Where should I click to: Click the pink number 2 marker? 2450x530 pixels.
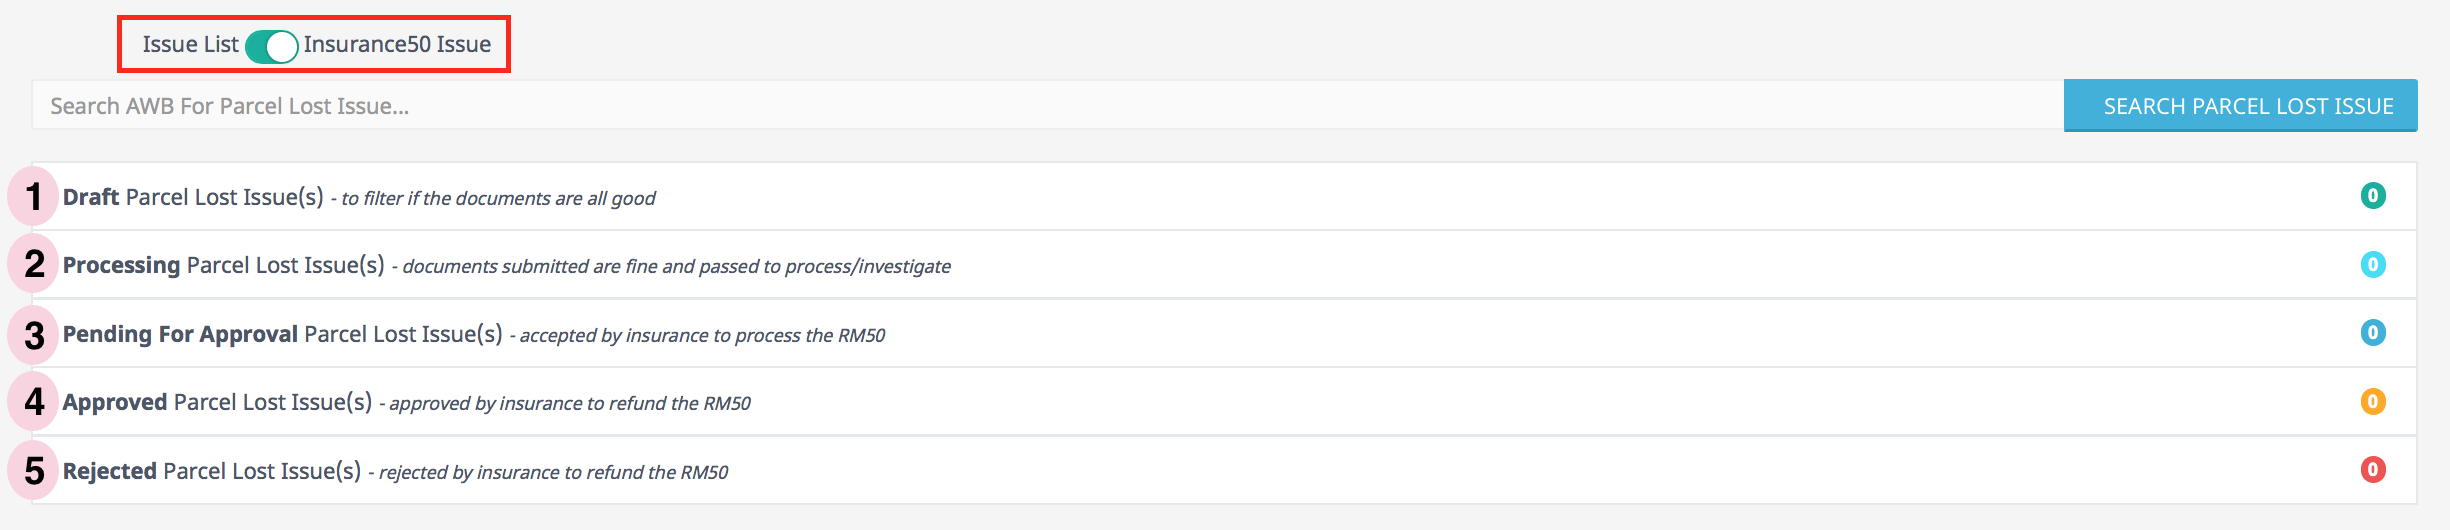(34, 265)
